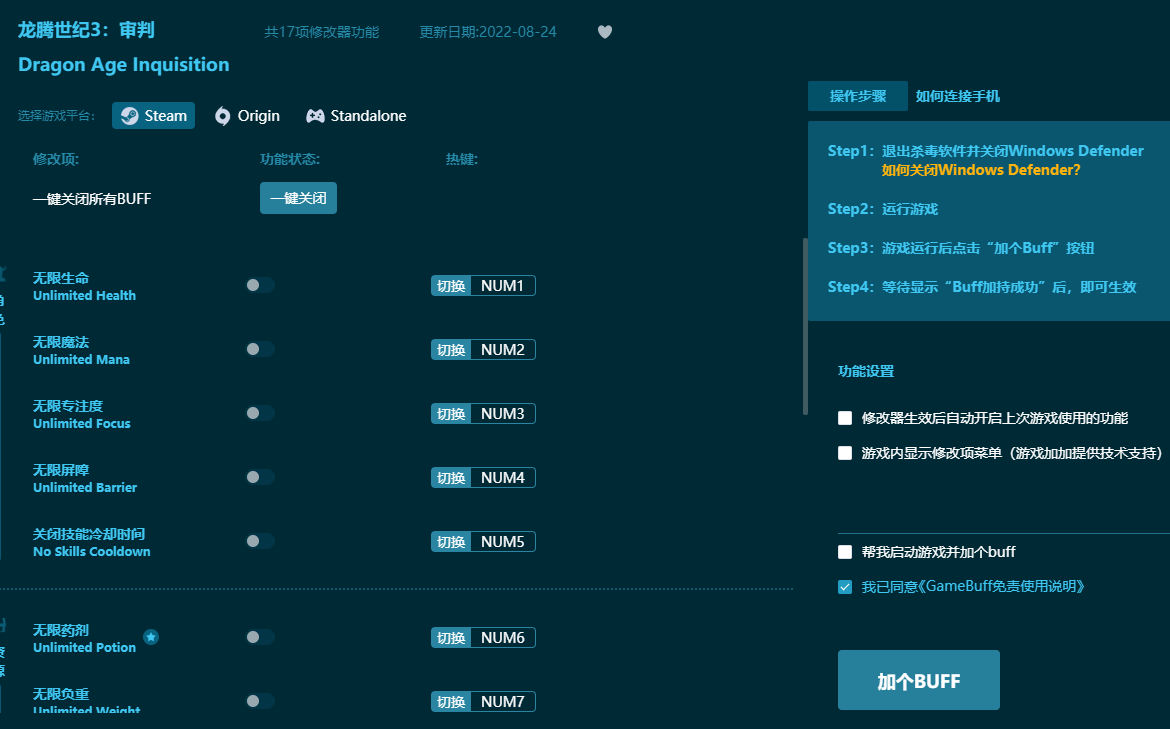Toggle Unlimited Weight switch

(260, 701)
